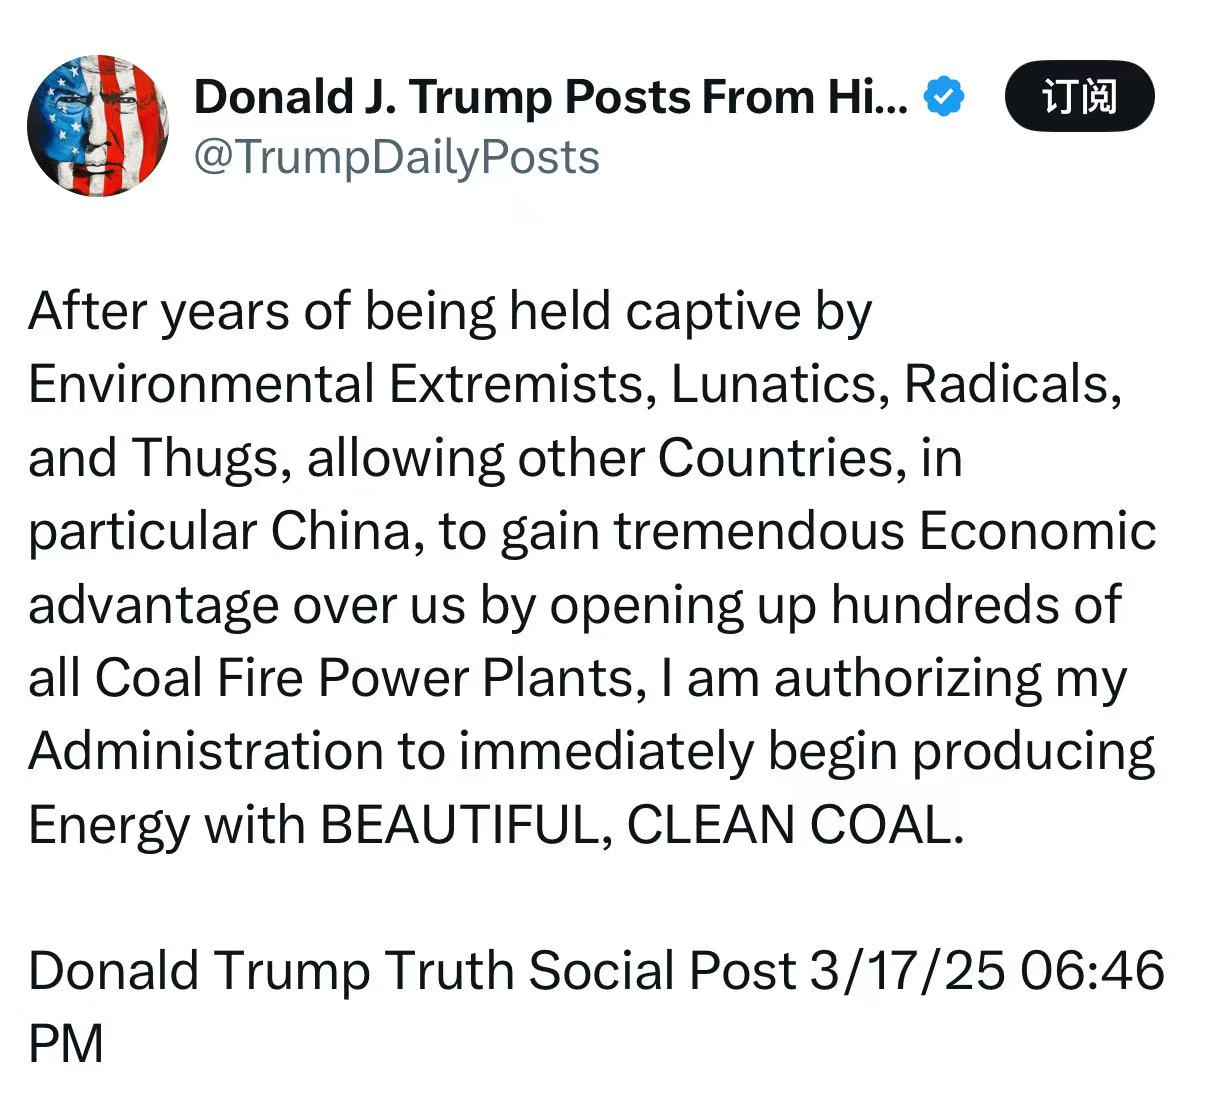Click the word "Economic" in the post

coord(1037,531)
